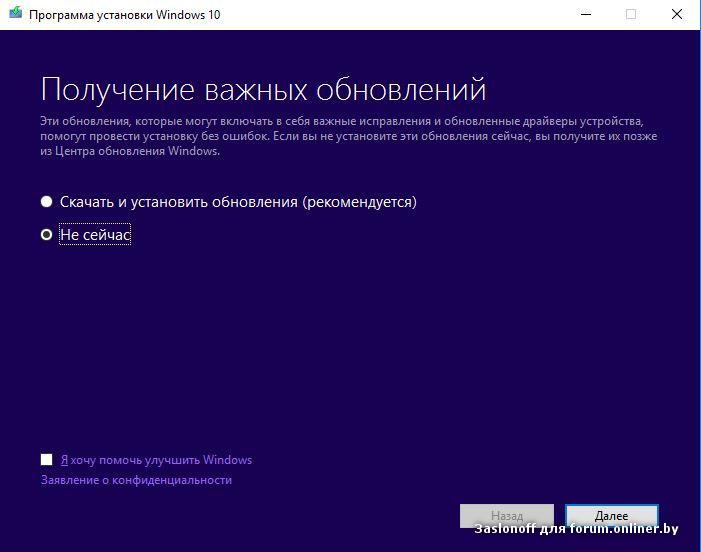Click the 'Далее' button
Viewport: 701px width, 552px height.
tap(612, 516)
